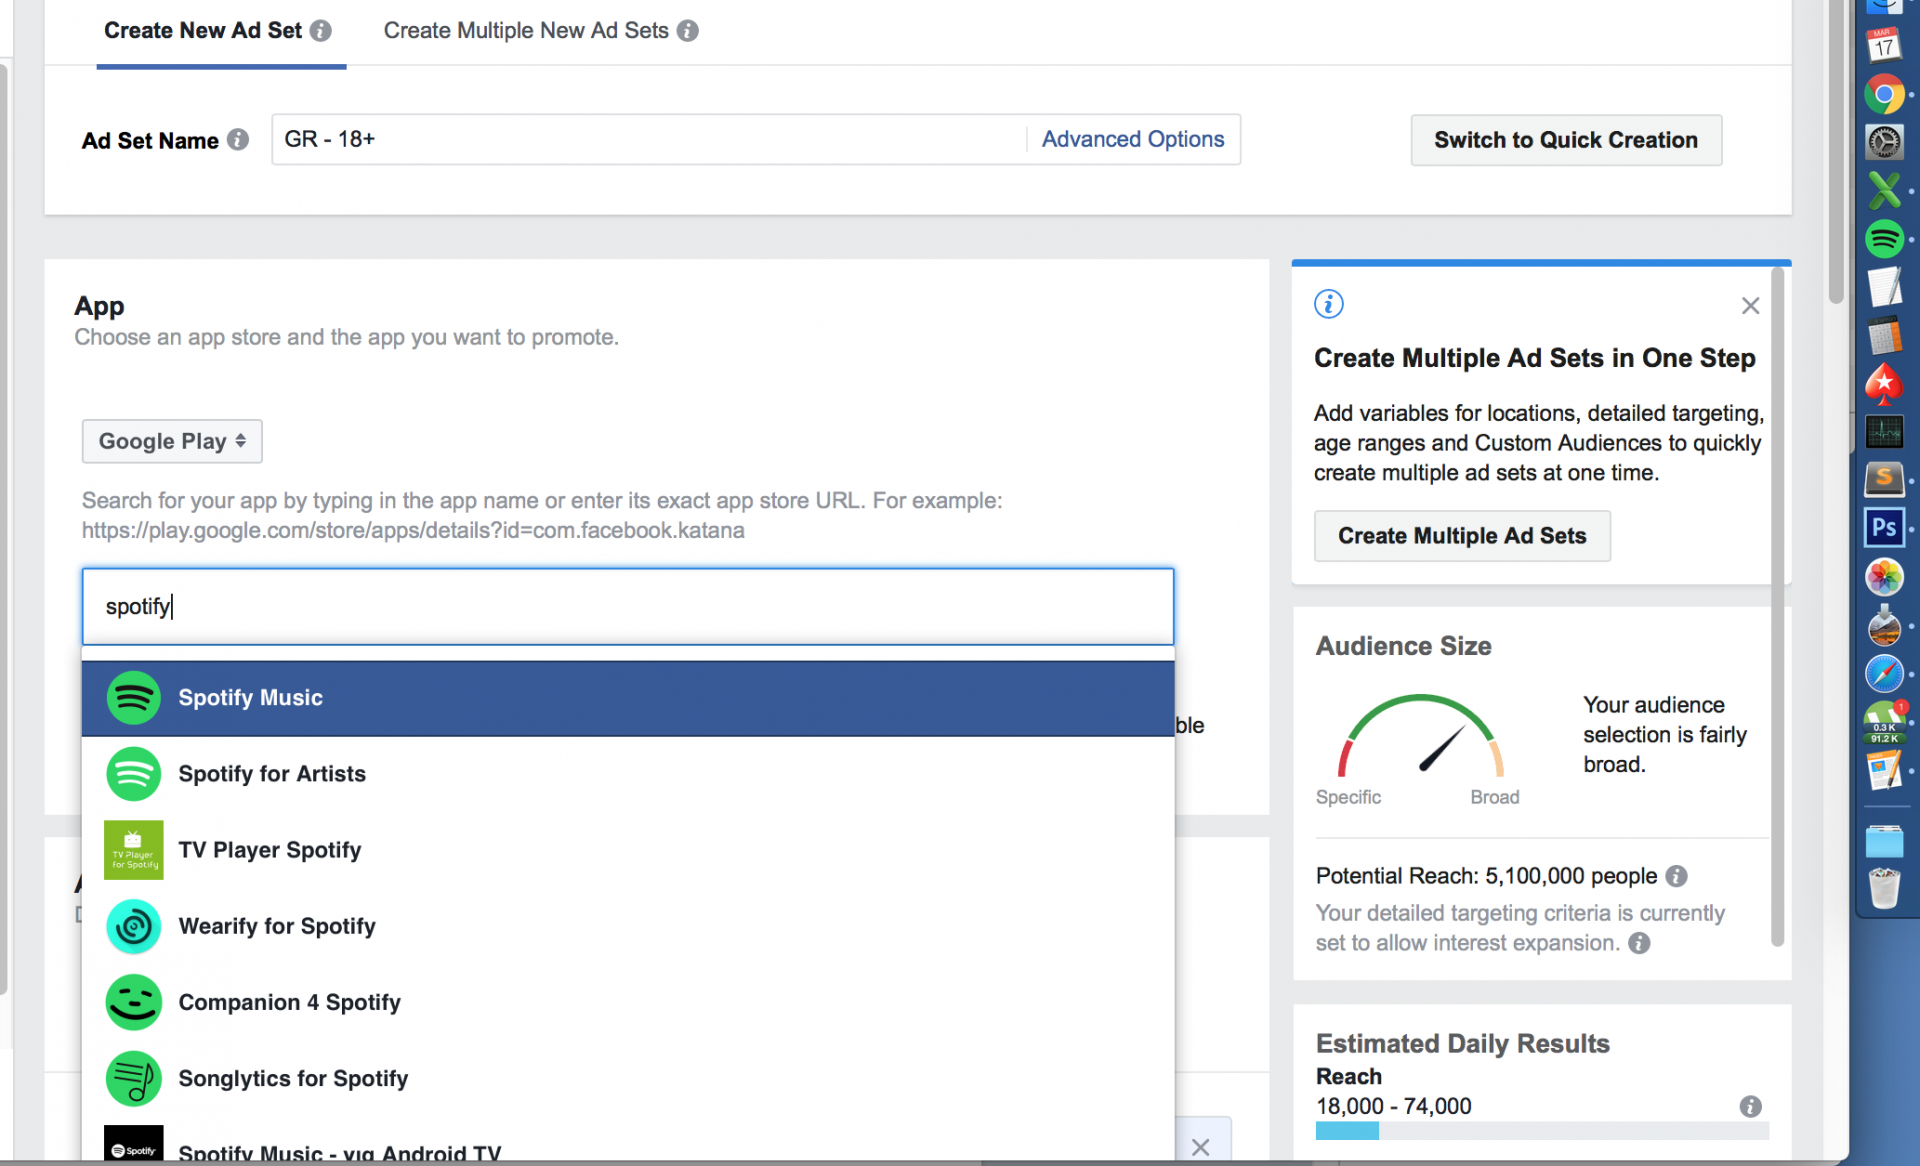
Task: Click the Estimated Daily Results heading
Action: pyautogui.click(x=1462, y=1044)
